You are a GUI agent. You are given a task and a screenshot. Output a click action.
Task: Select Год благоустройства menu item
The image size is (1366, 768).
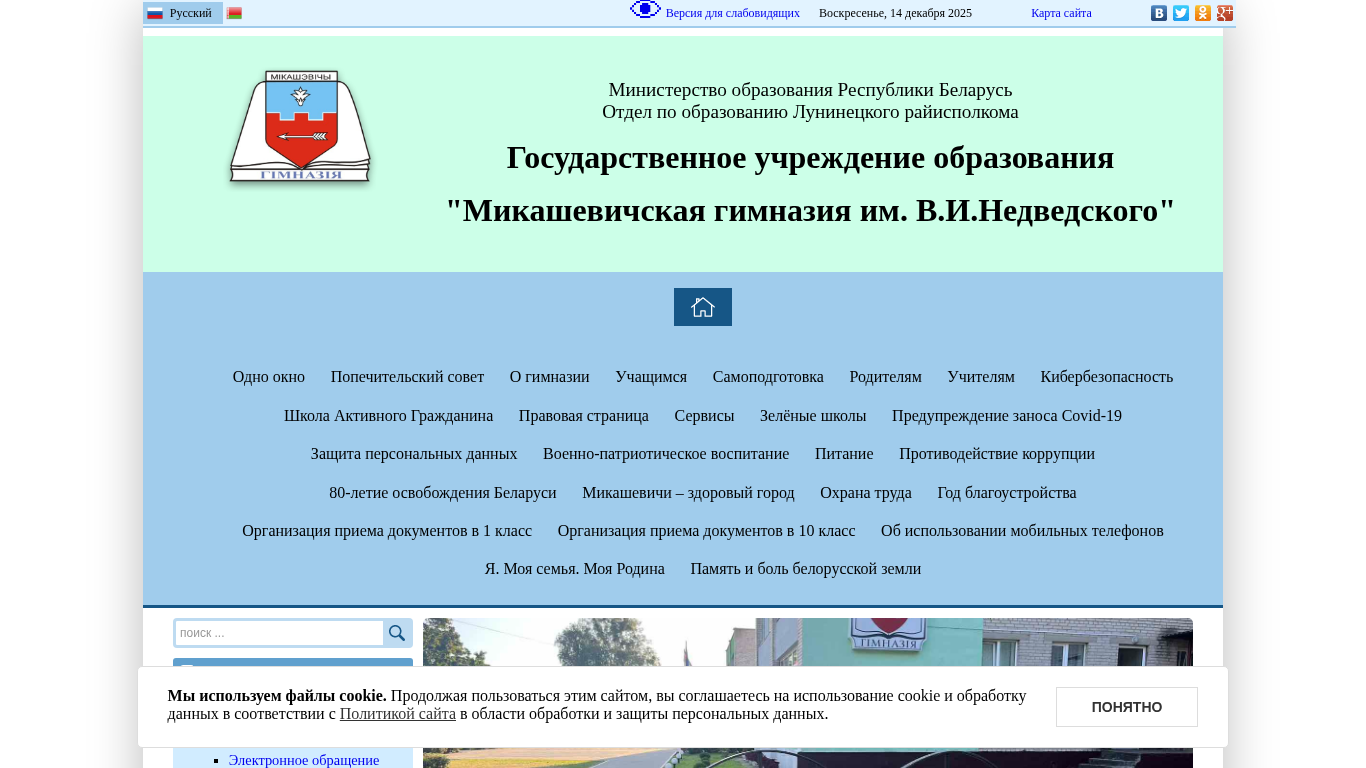tap(1007, 493)
